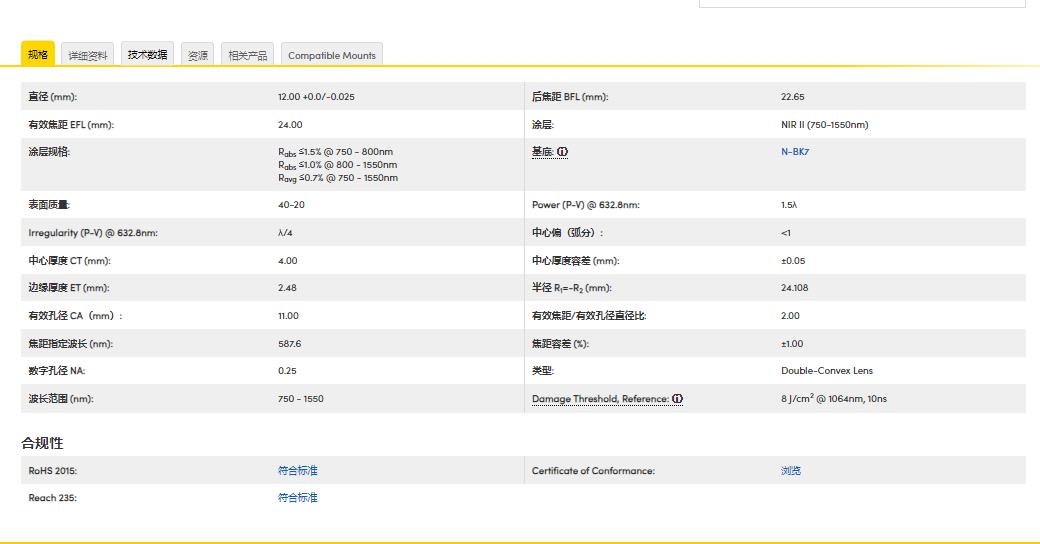This screenshot has height=544, width=1040.
Task: Click the input box at the top right
Action: [861, 4]
